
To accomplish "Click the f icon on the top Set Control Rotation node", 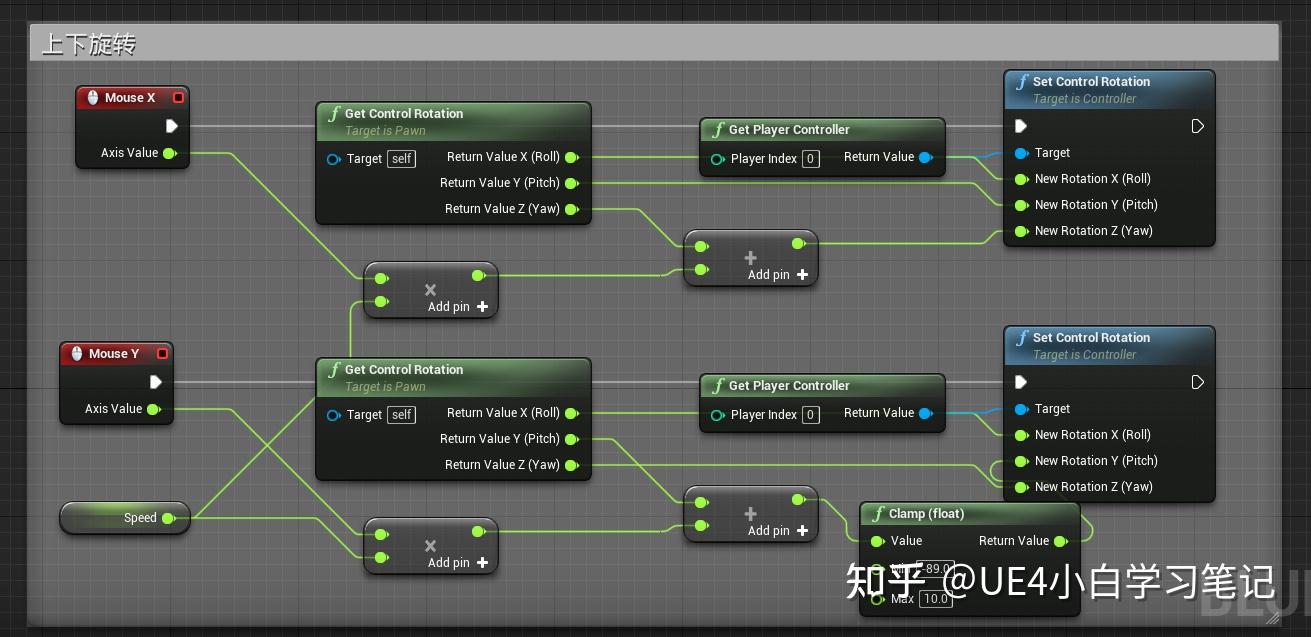I will [x=1022, y=82].
